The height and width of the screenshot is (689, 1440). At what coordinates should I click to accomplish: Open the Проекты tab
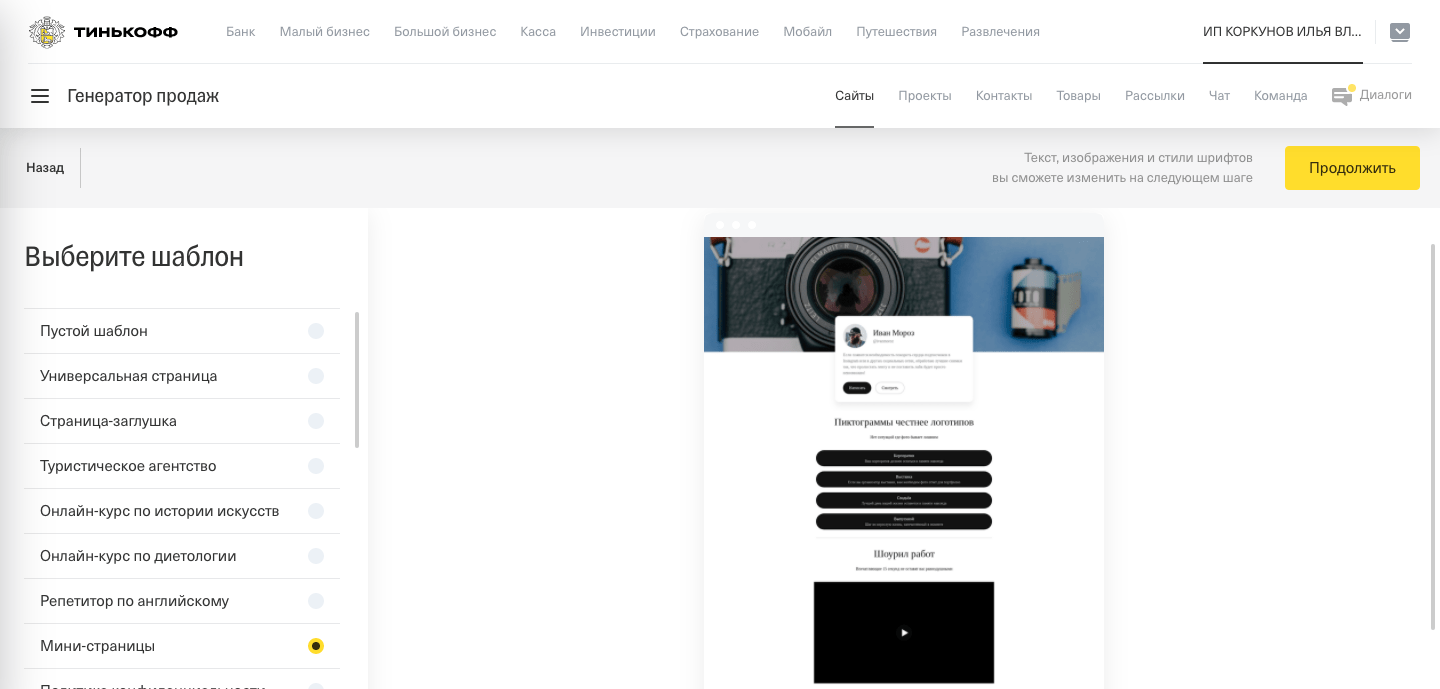pyautogui.click(x=925, y=96)
